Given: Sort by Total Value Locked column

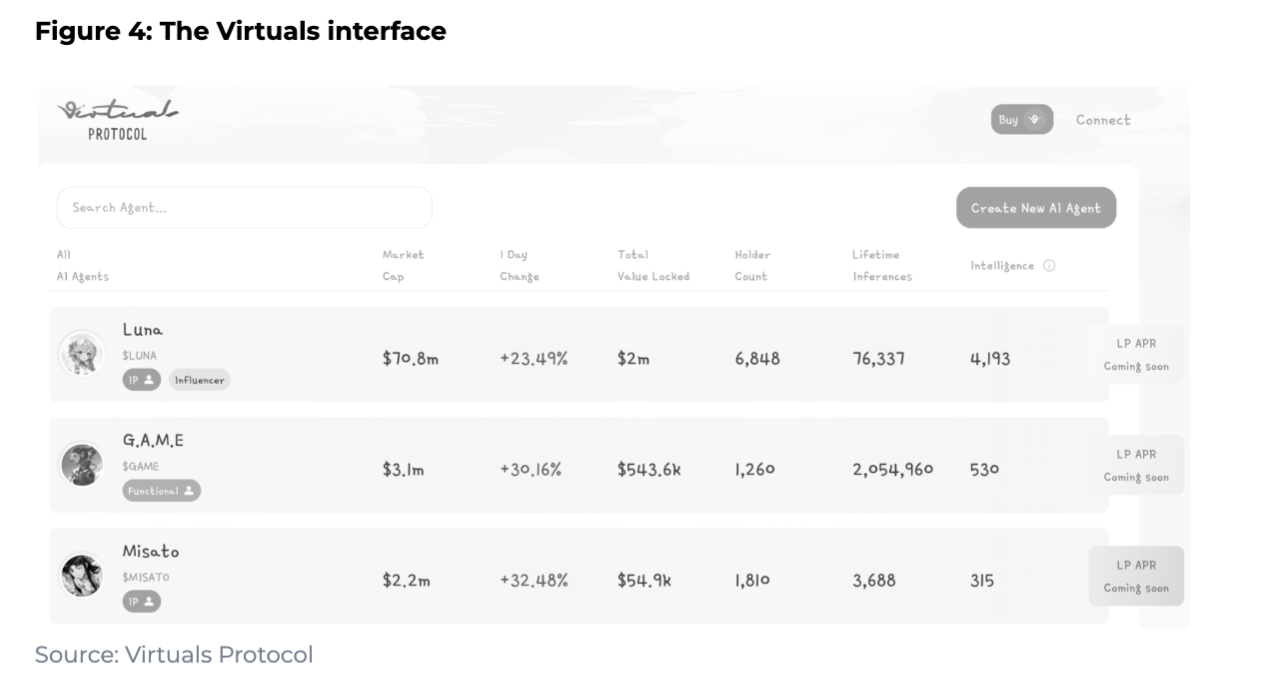Looking at the screenshot, I should [x=653, y=266].
